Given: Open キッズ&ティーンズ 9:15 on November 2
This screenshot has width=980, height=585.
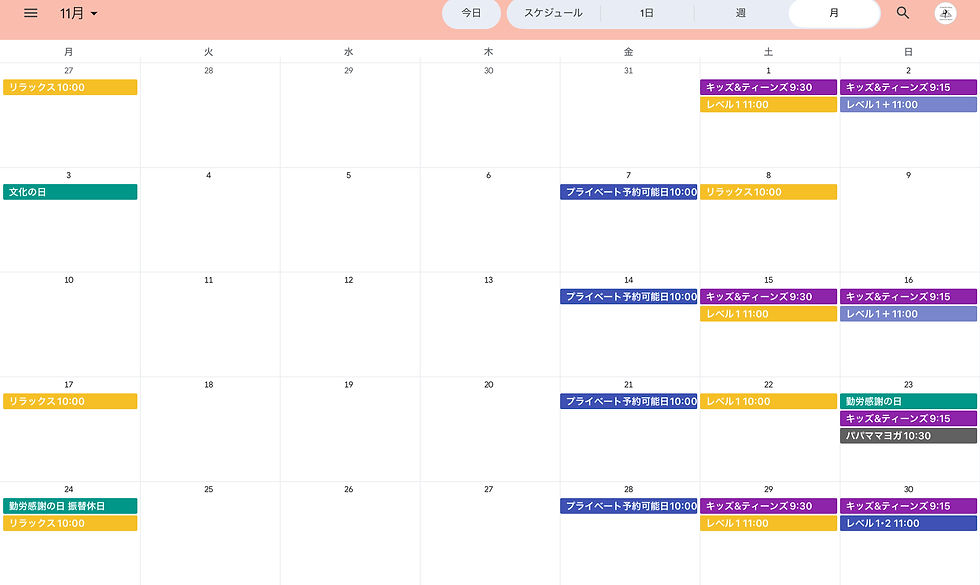Looking at the screenshot, I should point(908,88).
